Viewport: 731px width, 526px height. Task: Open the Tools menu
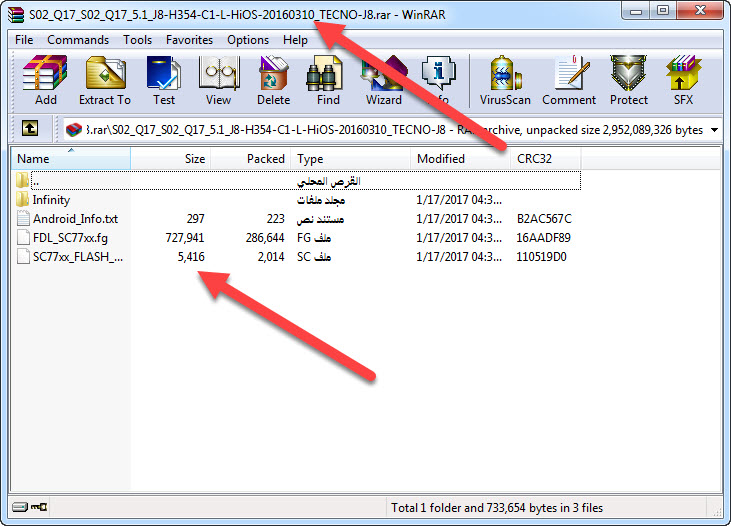tap(138, 40)
